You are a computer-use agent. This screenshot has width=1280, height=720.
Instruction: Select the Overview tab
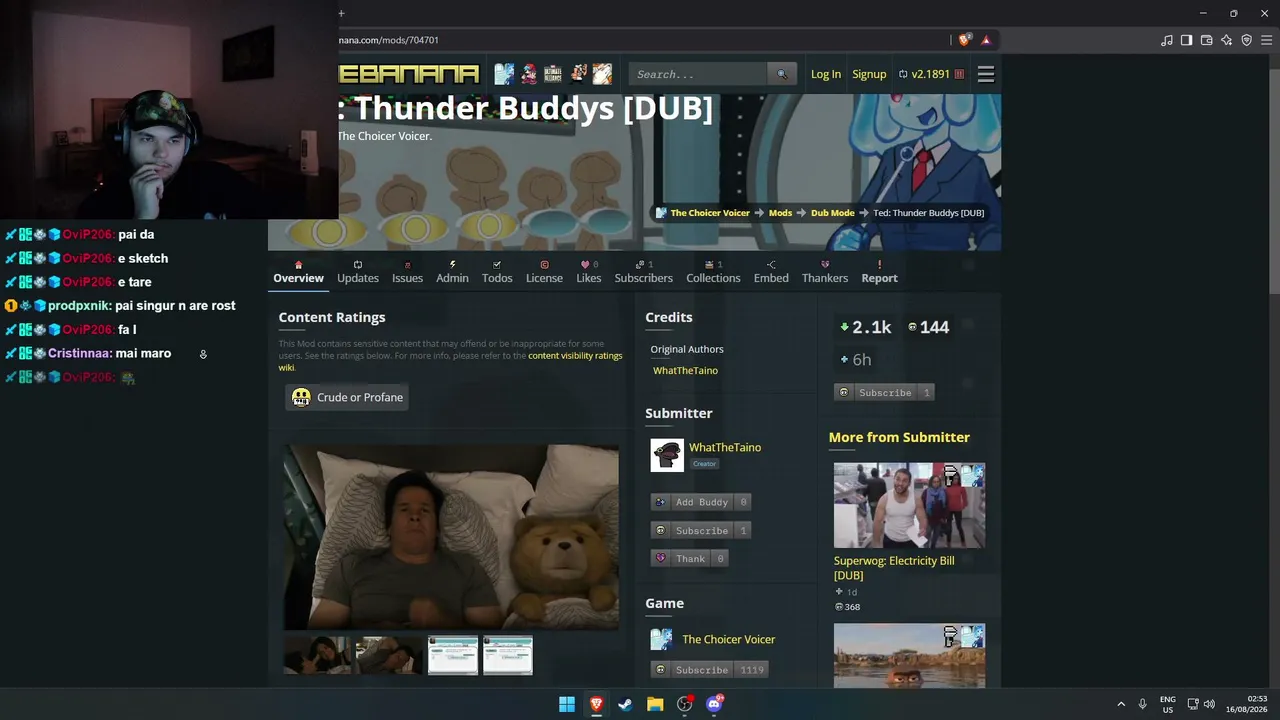coord(298,272)
